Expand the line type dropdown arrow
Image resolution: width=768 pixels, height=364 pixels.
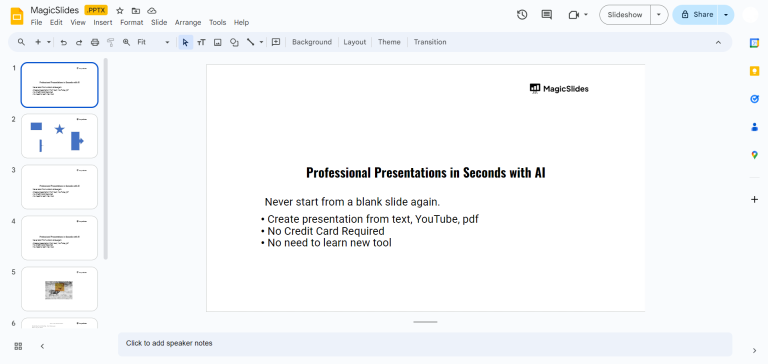click(x=261, y=42)
